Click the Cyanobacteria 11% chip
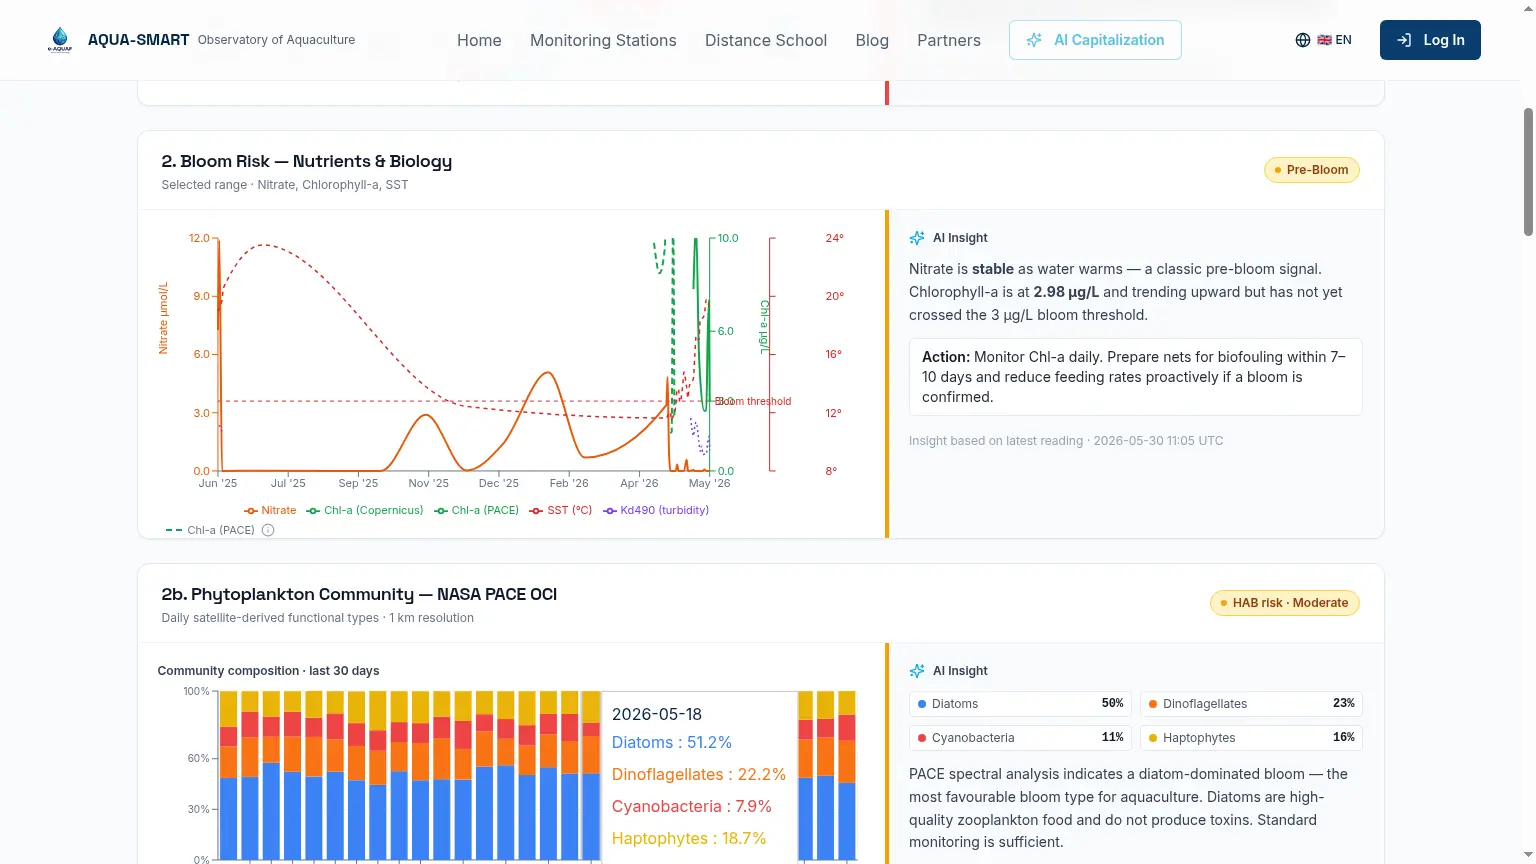Screen dimensions: 1536x864 click(x=1020, y=738)
